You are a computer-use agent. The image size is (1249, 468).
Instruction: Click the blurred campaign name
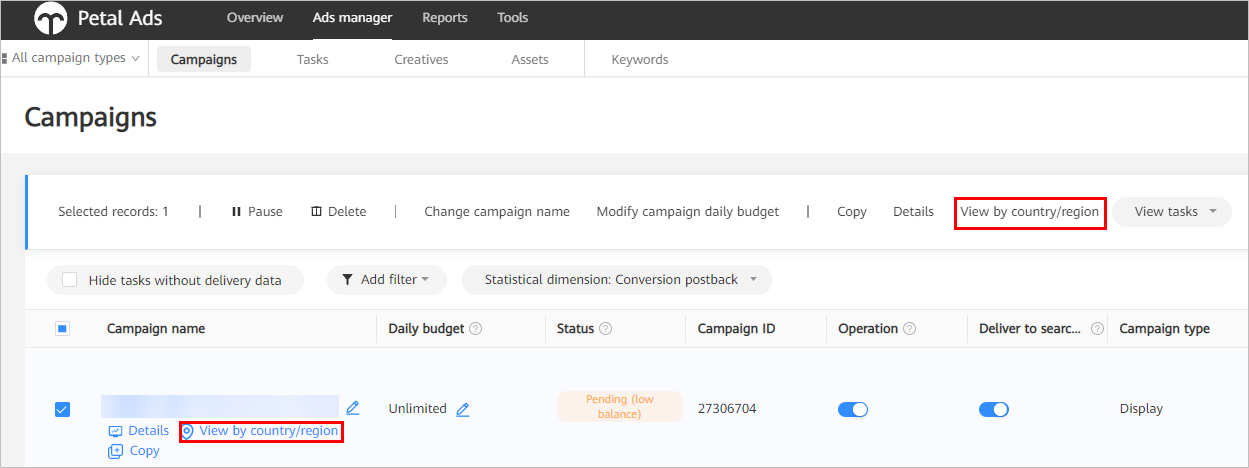point(220,406)
